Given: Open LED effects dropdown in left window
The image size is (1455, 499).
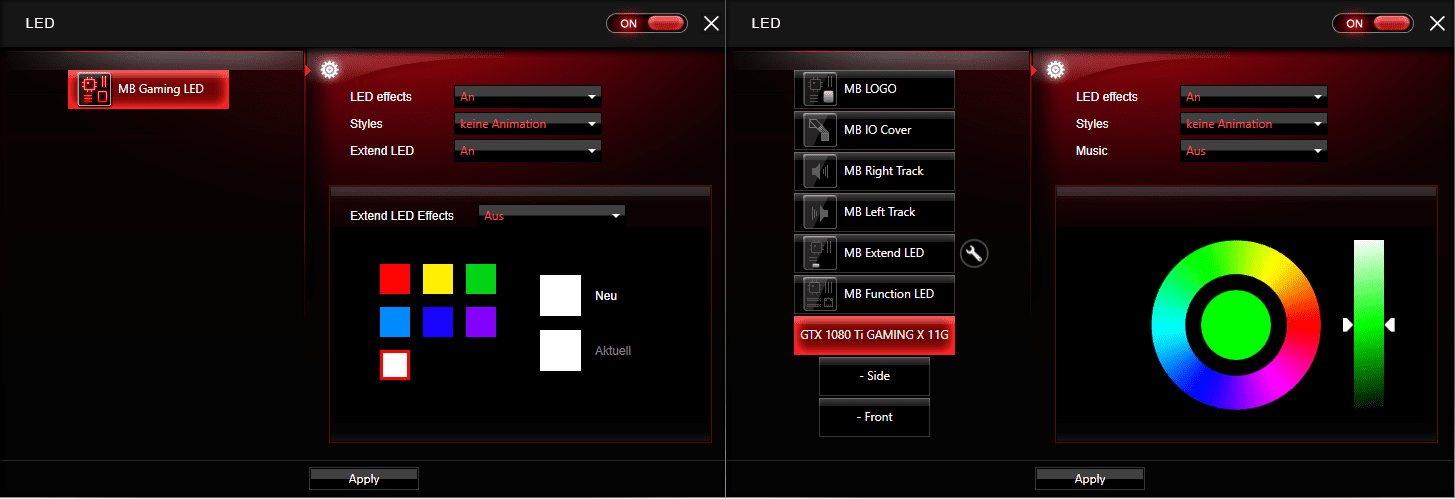Looking at the screenshot, I should [x=528, y=97].
